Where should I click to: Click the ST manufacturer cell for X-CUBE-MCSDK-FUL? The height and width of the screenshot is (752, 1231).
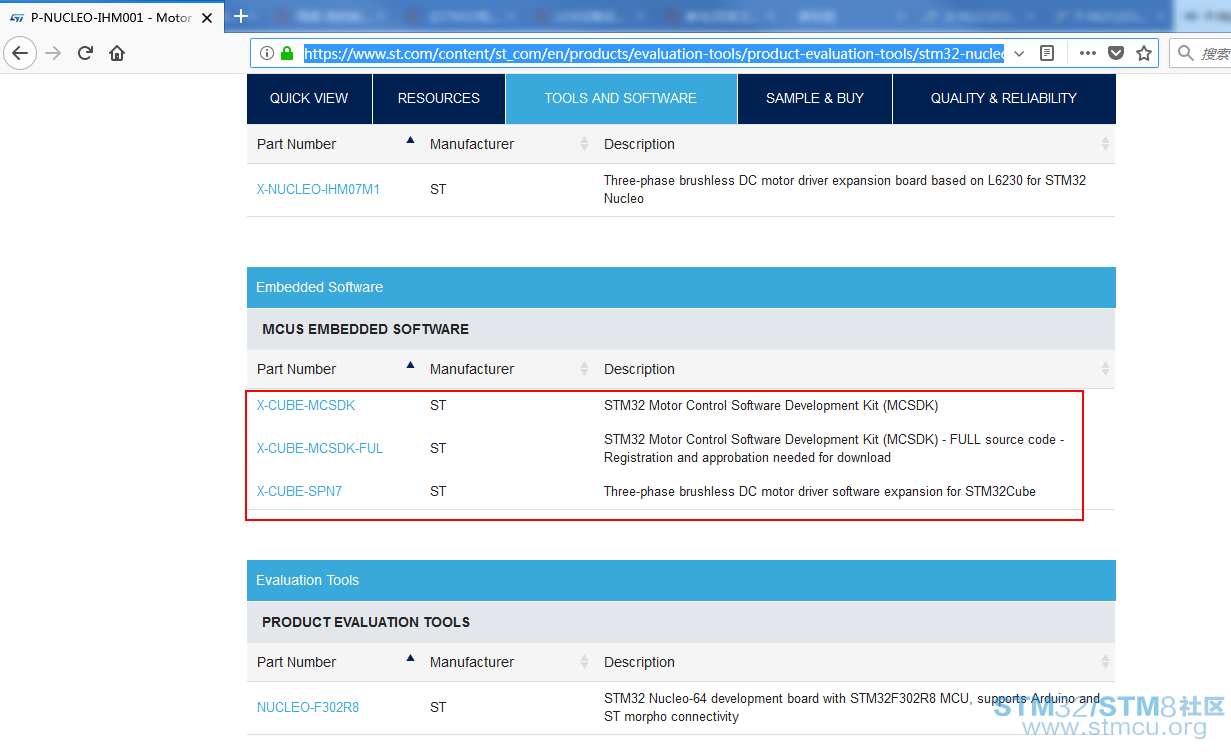pyautogui.click(x=438, y=448)
